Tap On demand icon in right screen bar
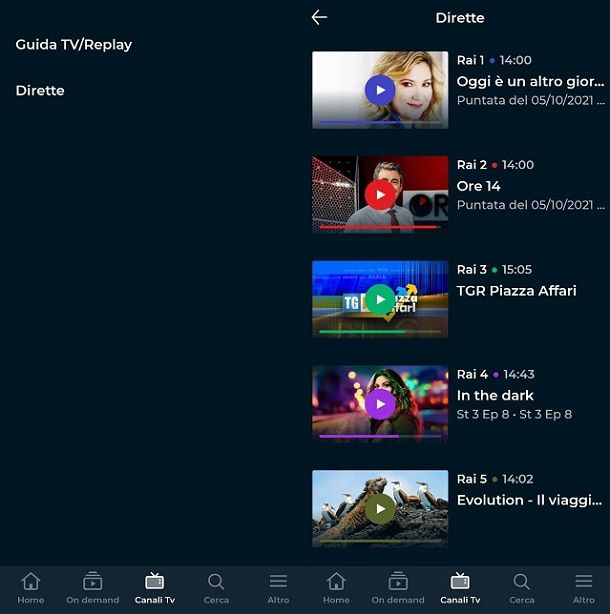This screenshot has width=610, height=614. 398,581
